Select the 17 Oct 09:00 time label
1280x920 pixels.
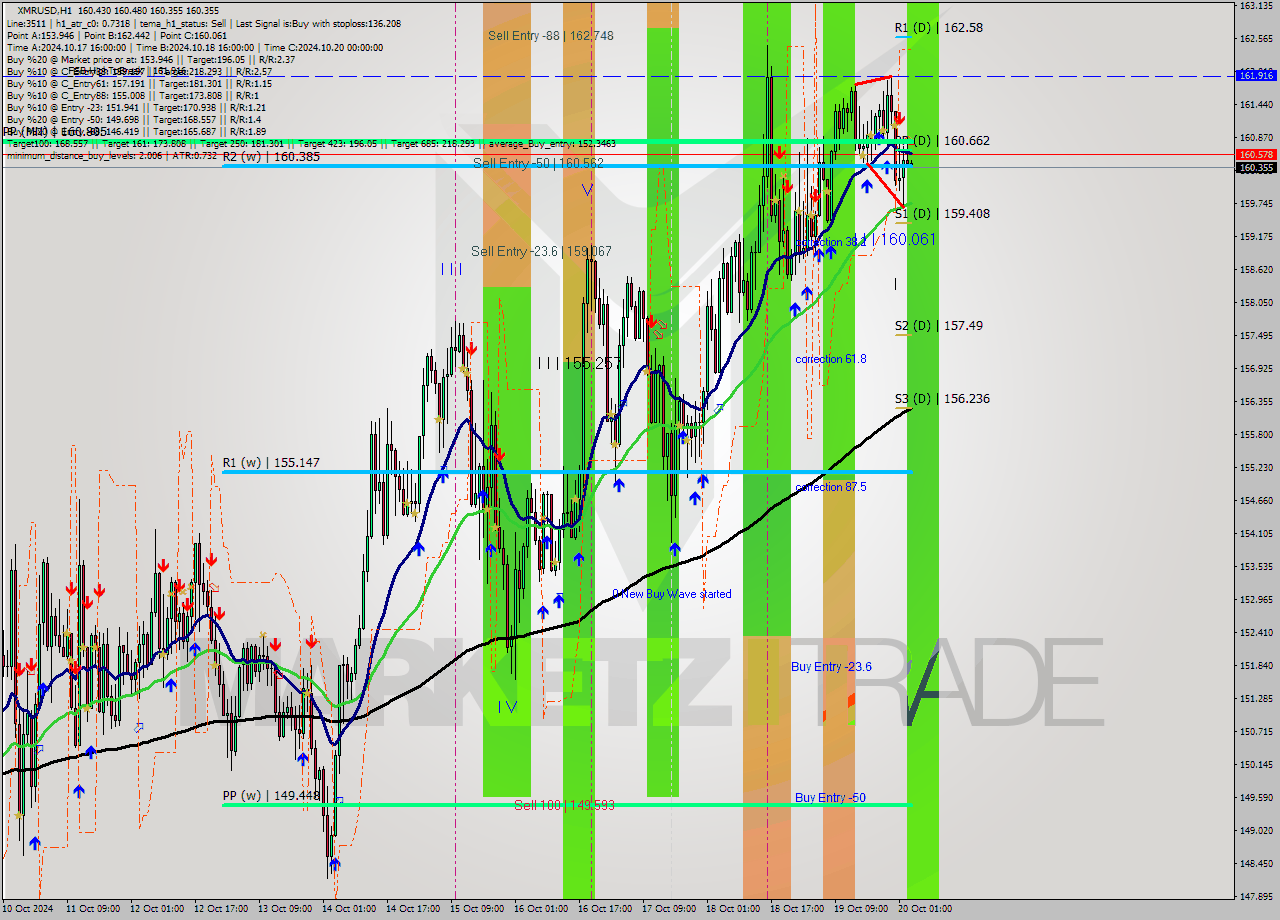[x=670, y=909]
